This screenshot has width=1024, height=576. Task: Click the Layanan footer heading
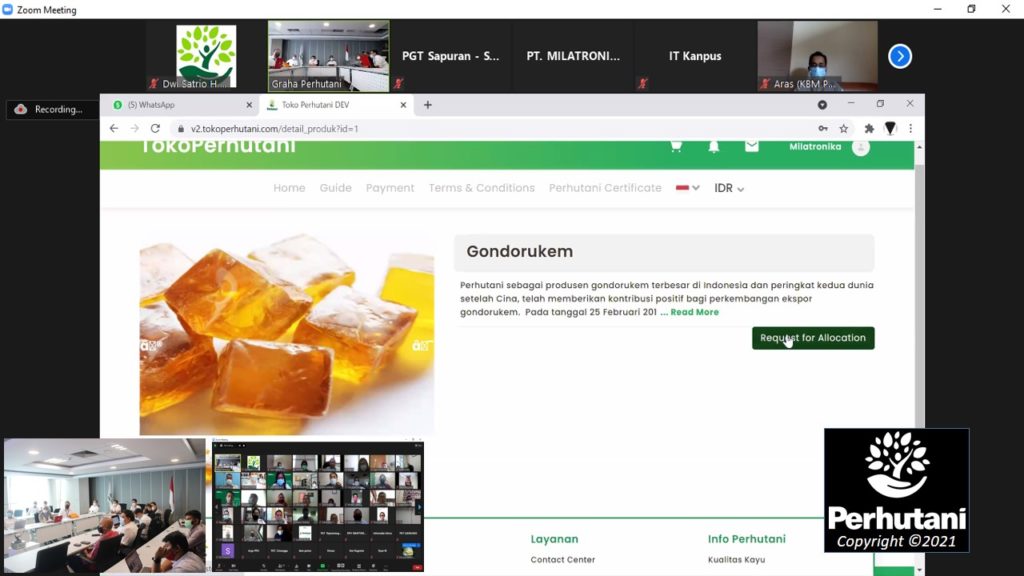554,539
